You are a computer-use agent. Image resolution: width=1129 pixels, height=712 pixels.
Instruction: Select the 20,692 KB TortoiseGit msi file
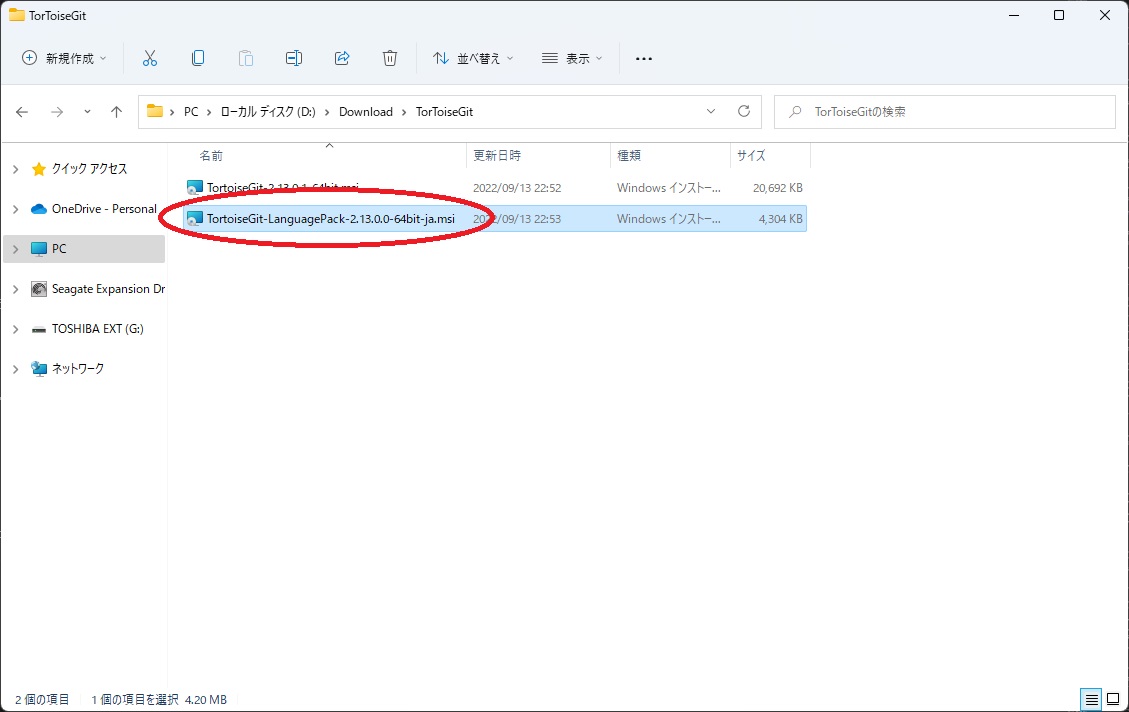tap(495, 188)
